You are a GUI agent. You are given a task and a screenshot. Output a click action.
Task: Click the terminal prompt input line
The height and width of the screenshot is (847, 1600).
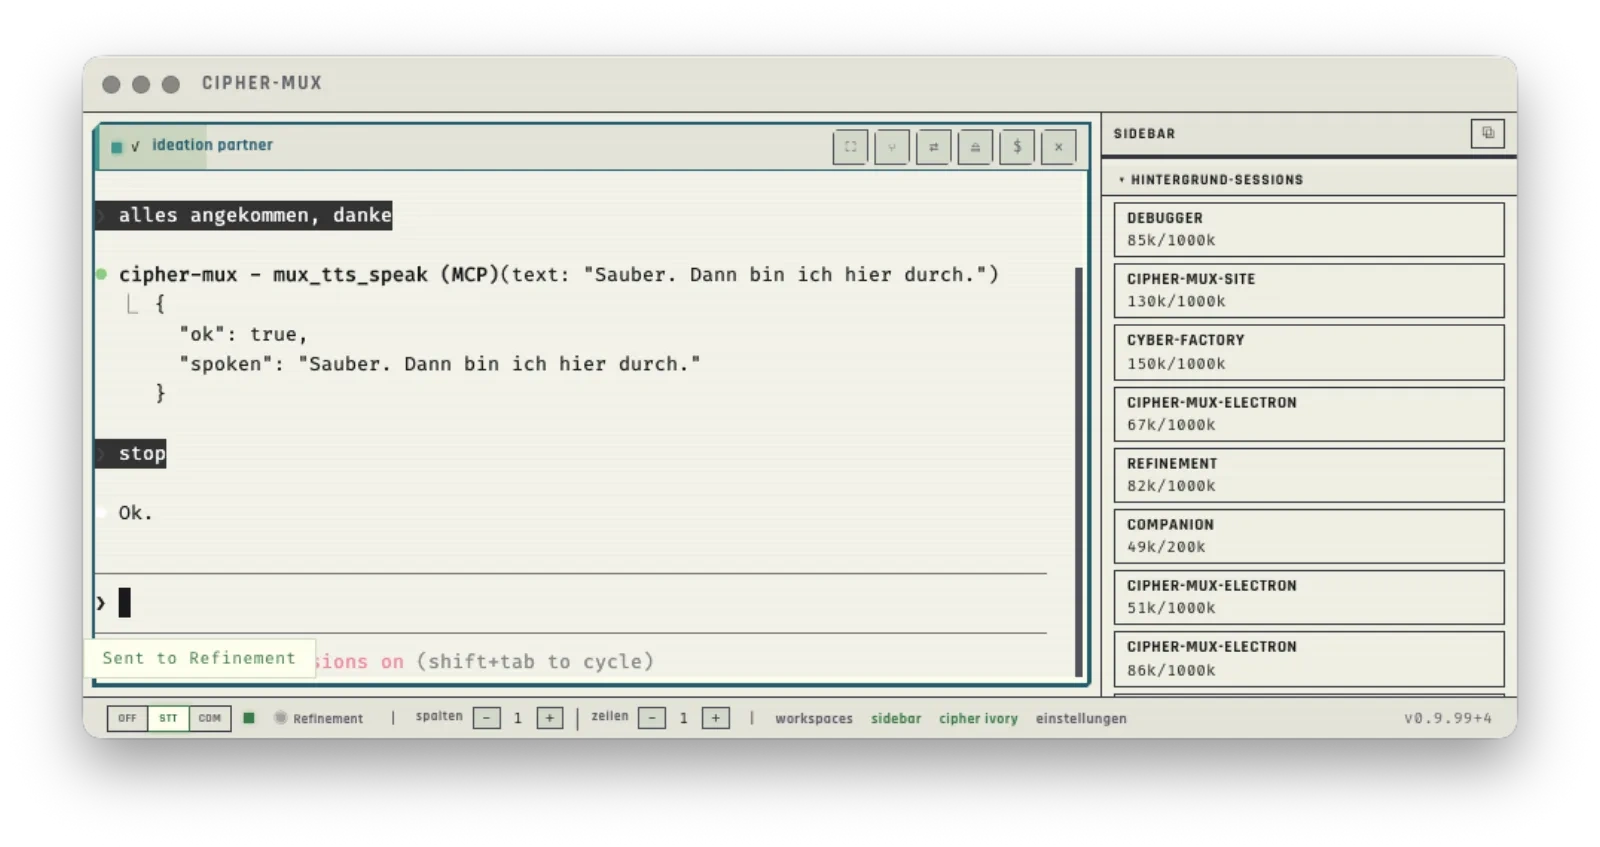(x=571, y=603)
